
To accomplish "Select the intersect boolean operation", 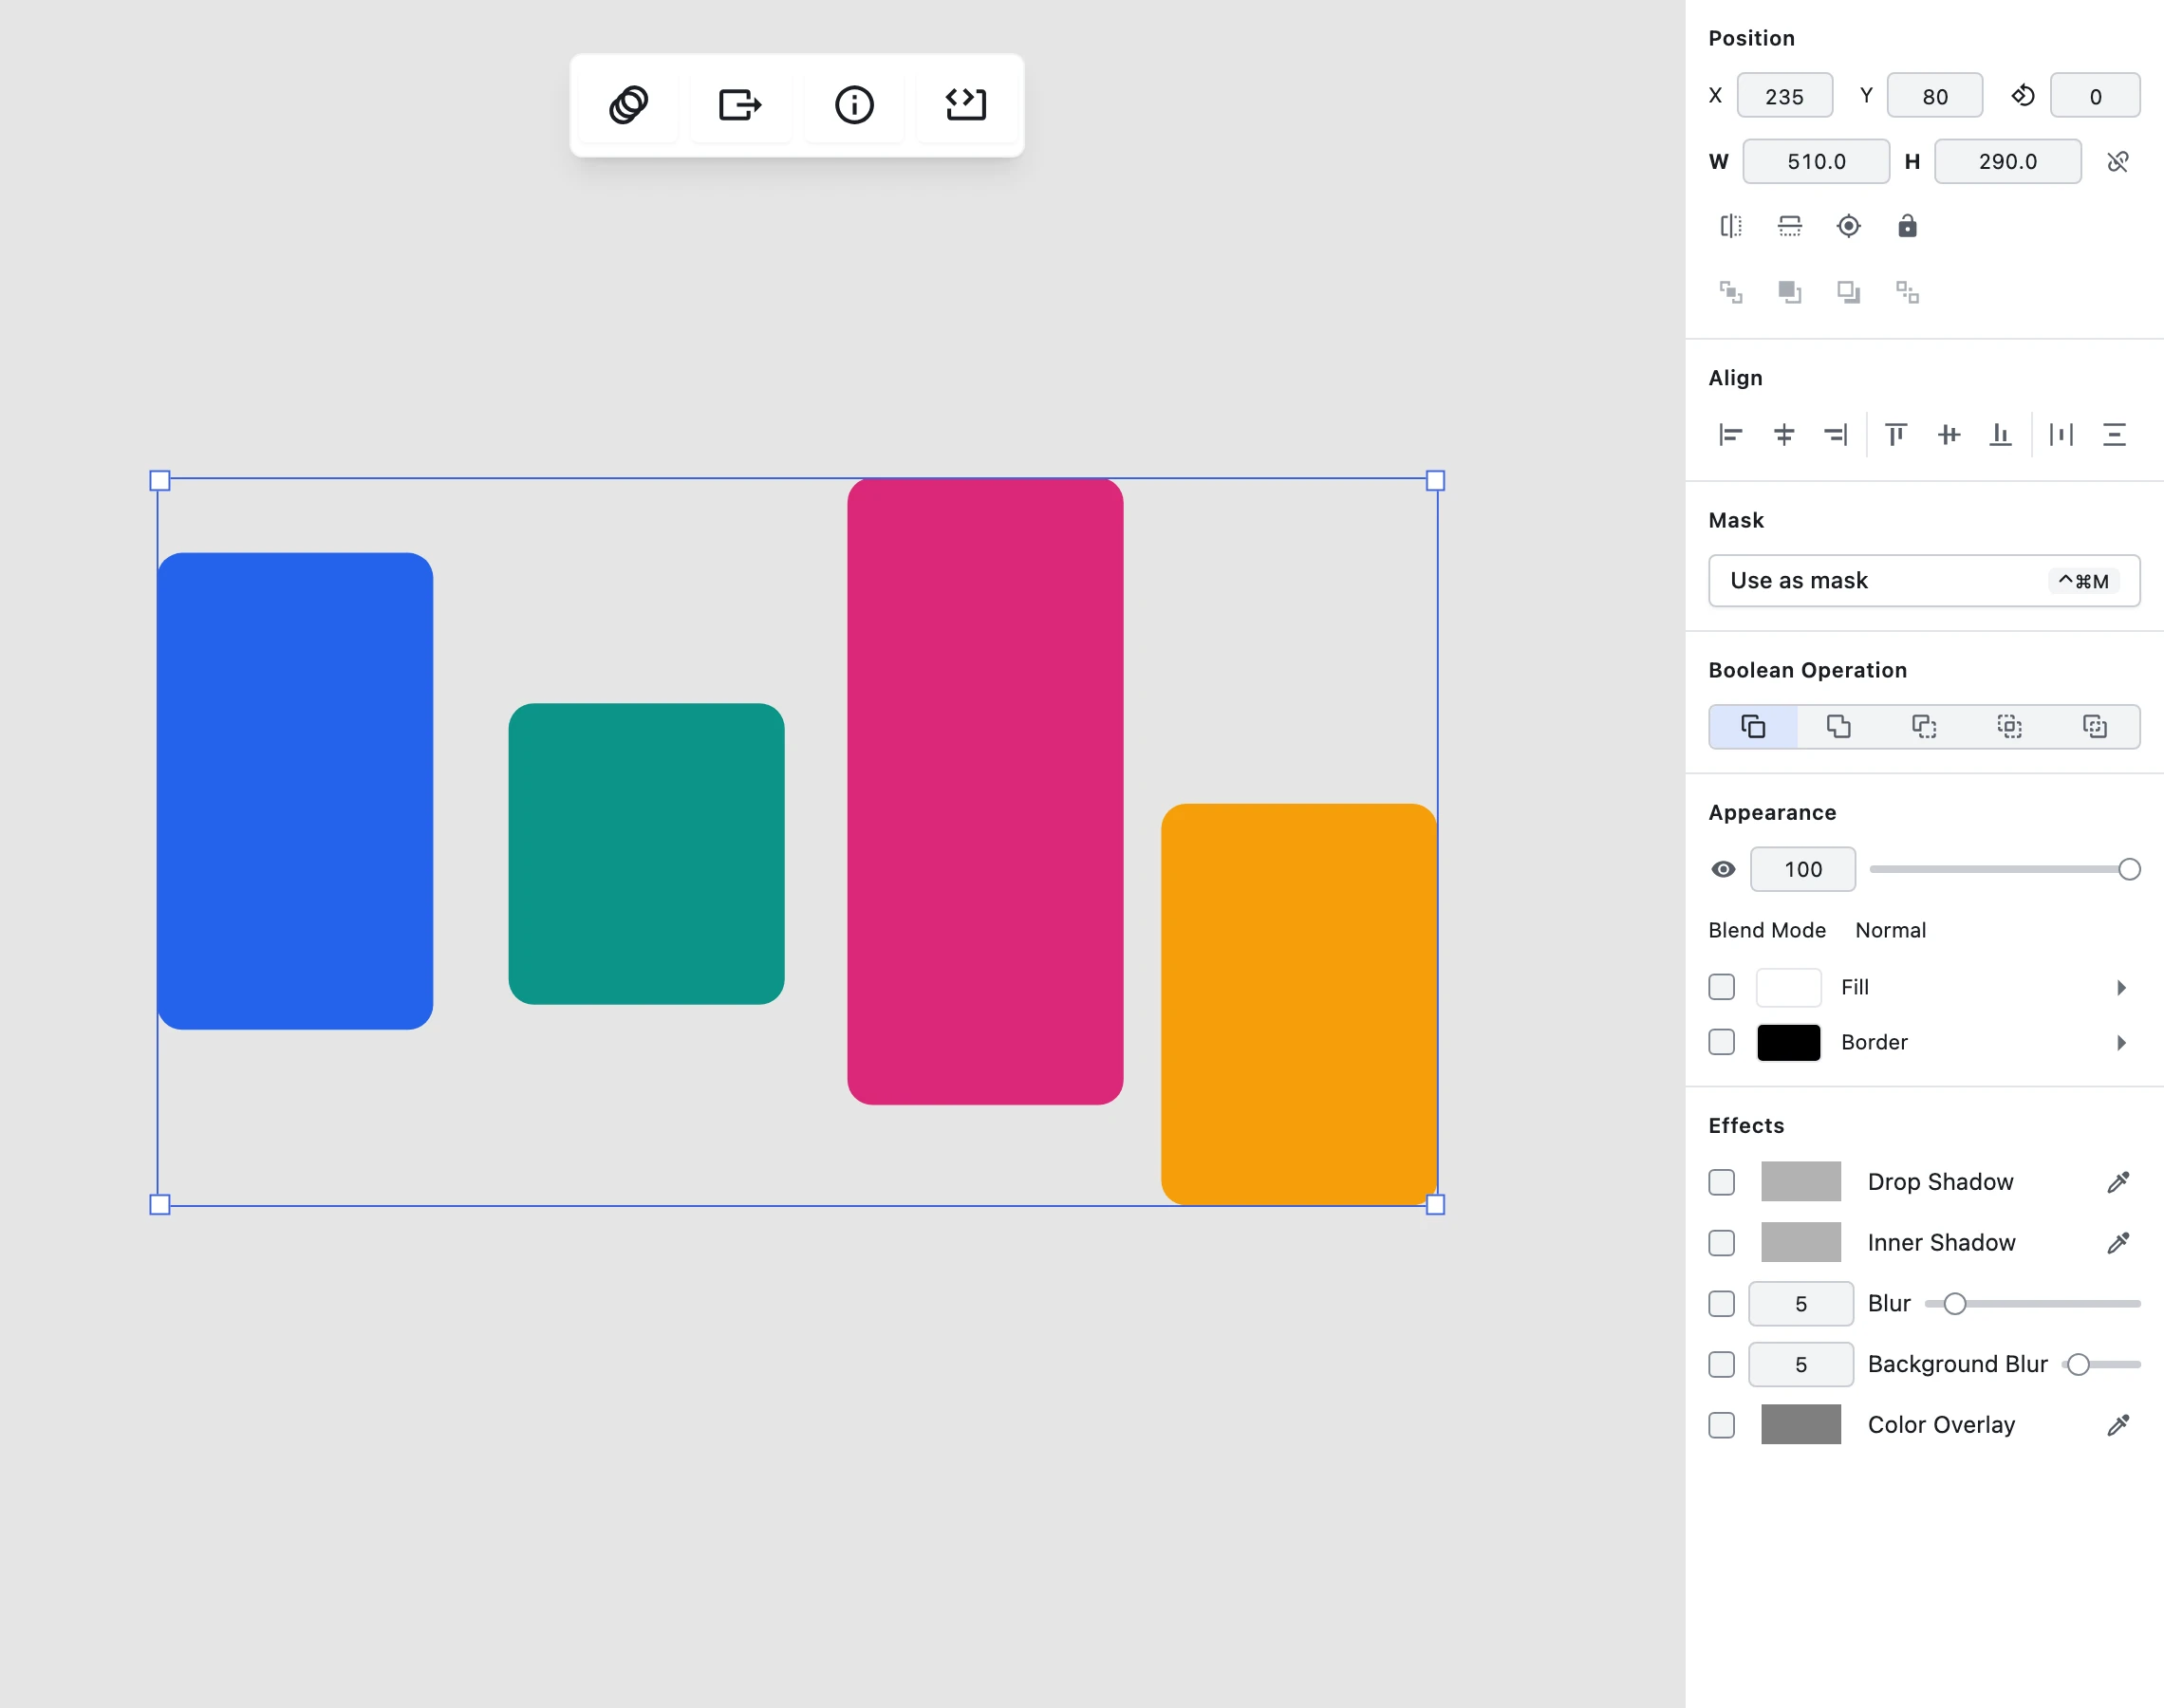I will [2009, 727].
